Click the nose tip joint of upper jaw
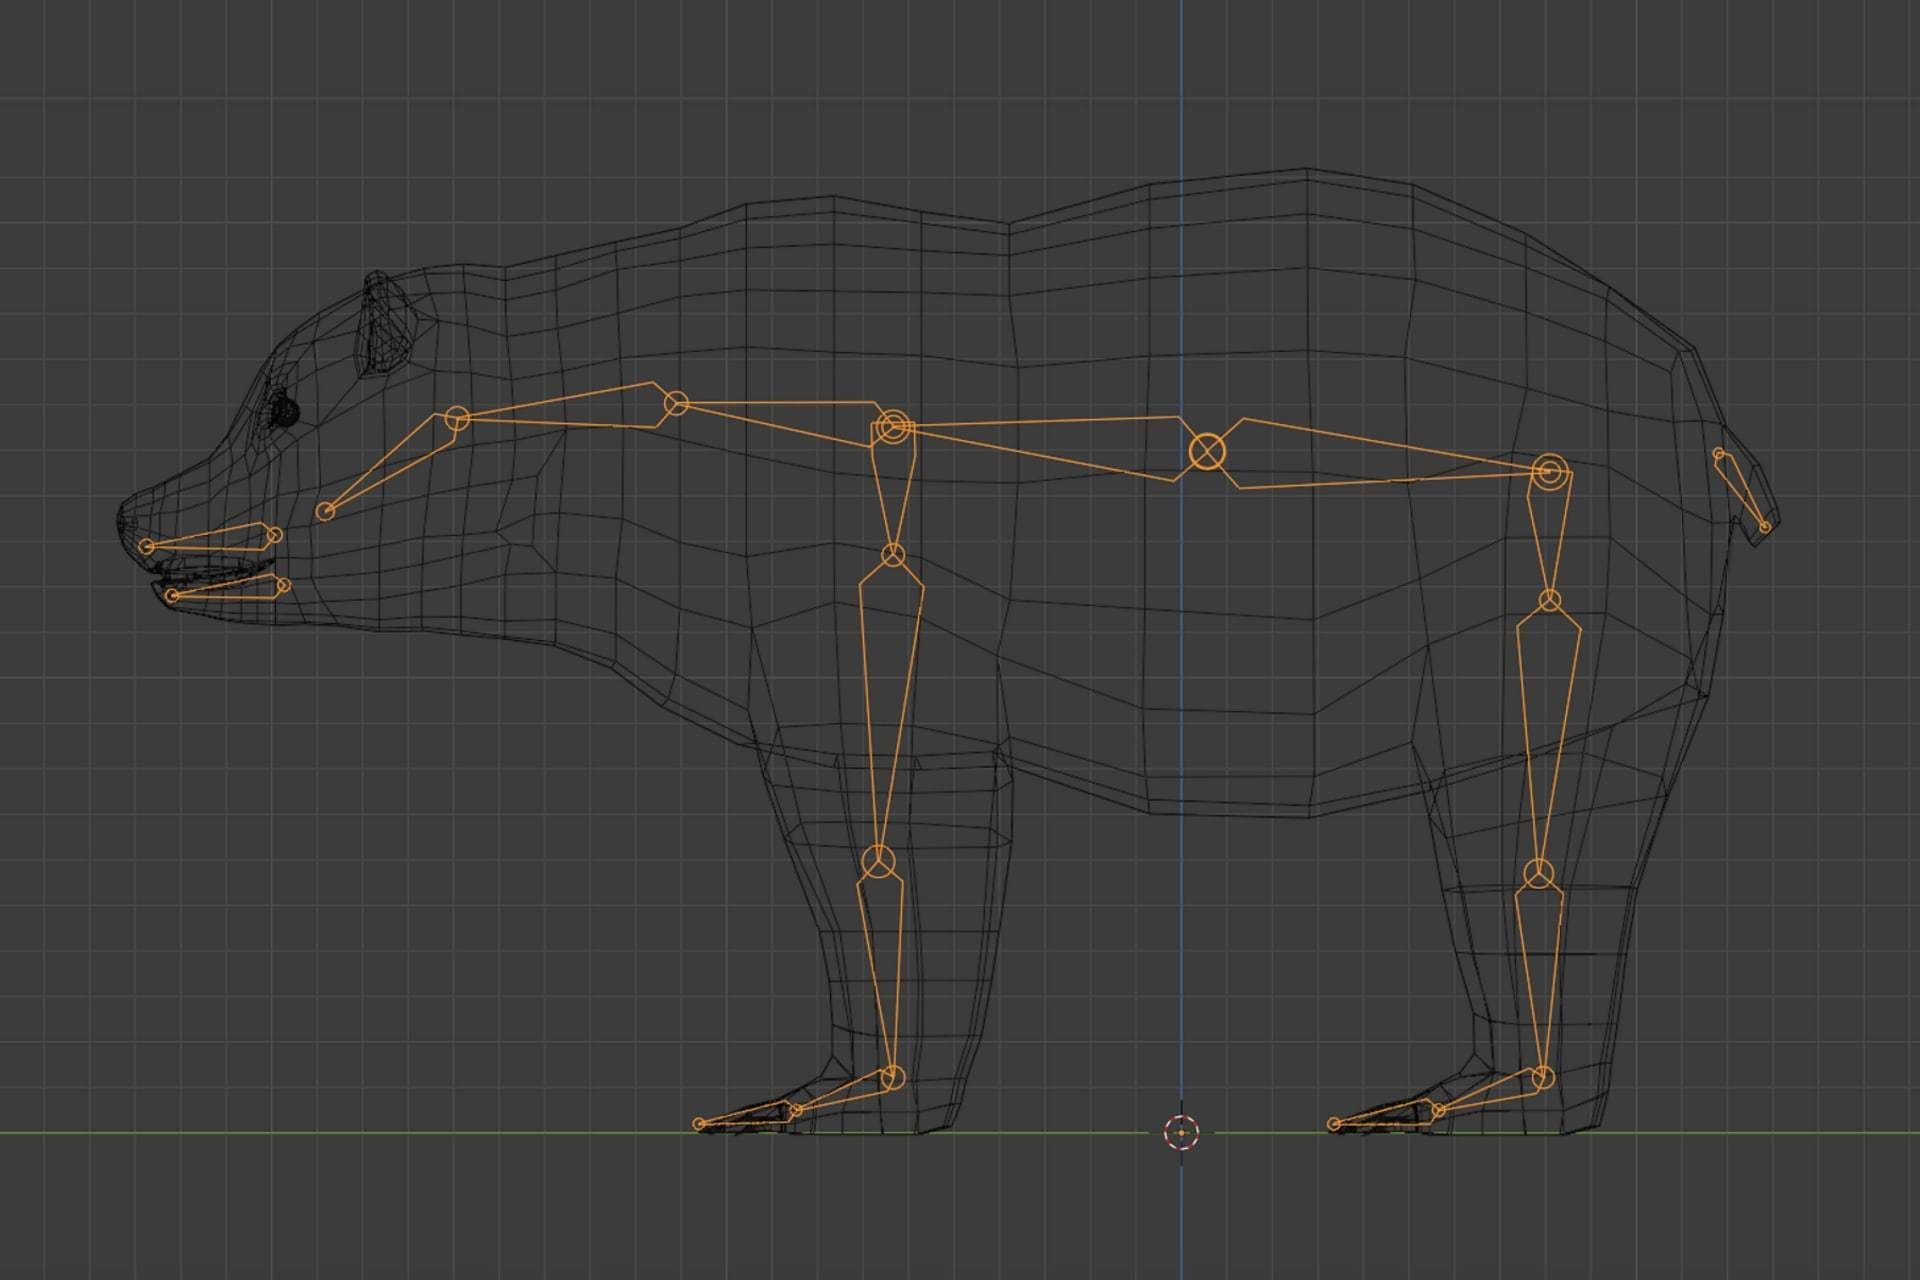Image resolution: width=1920 pixels, height=1280 pixels. (x=147, y=546)
